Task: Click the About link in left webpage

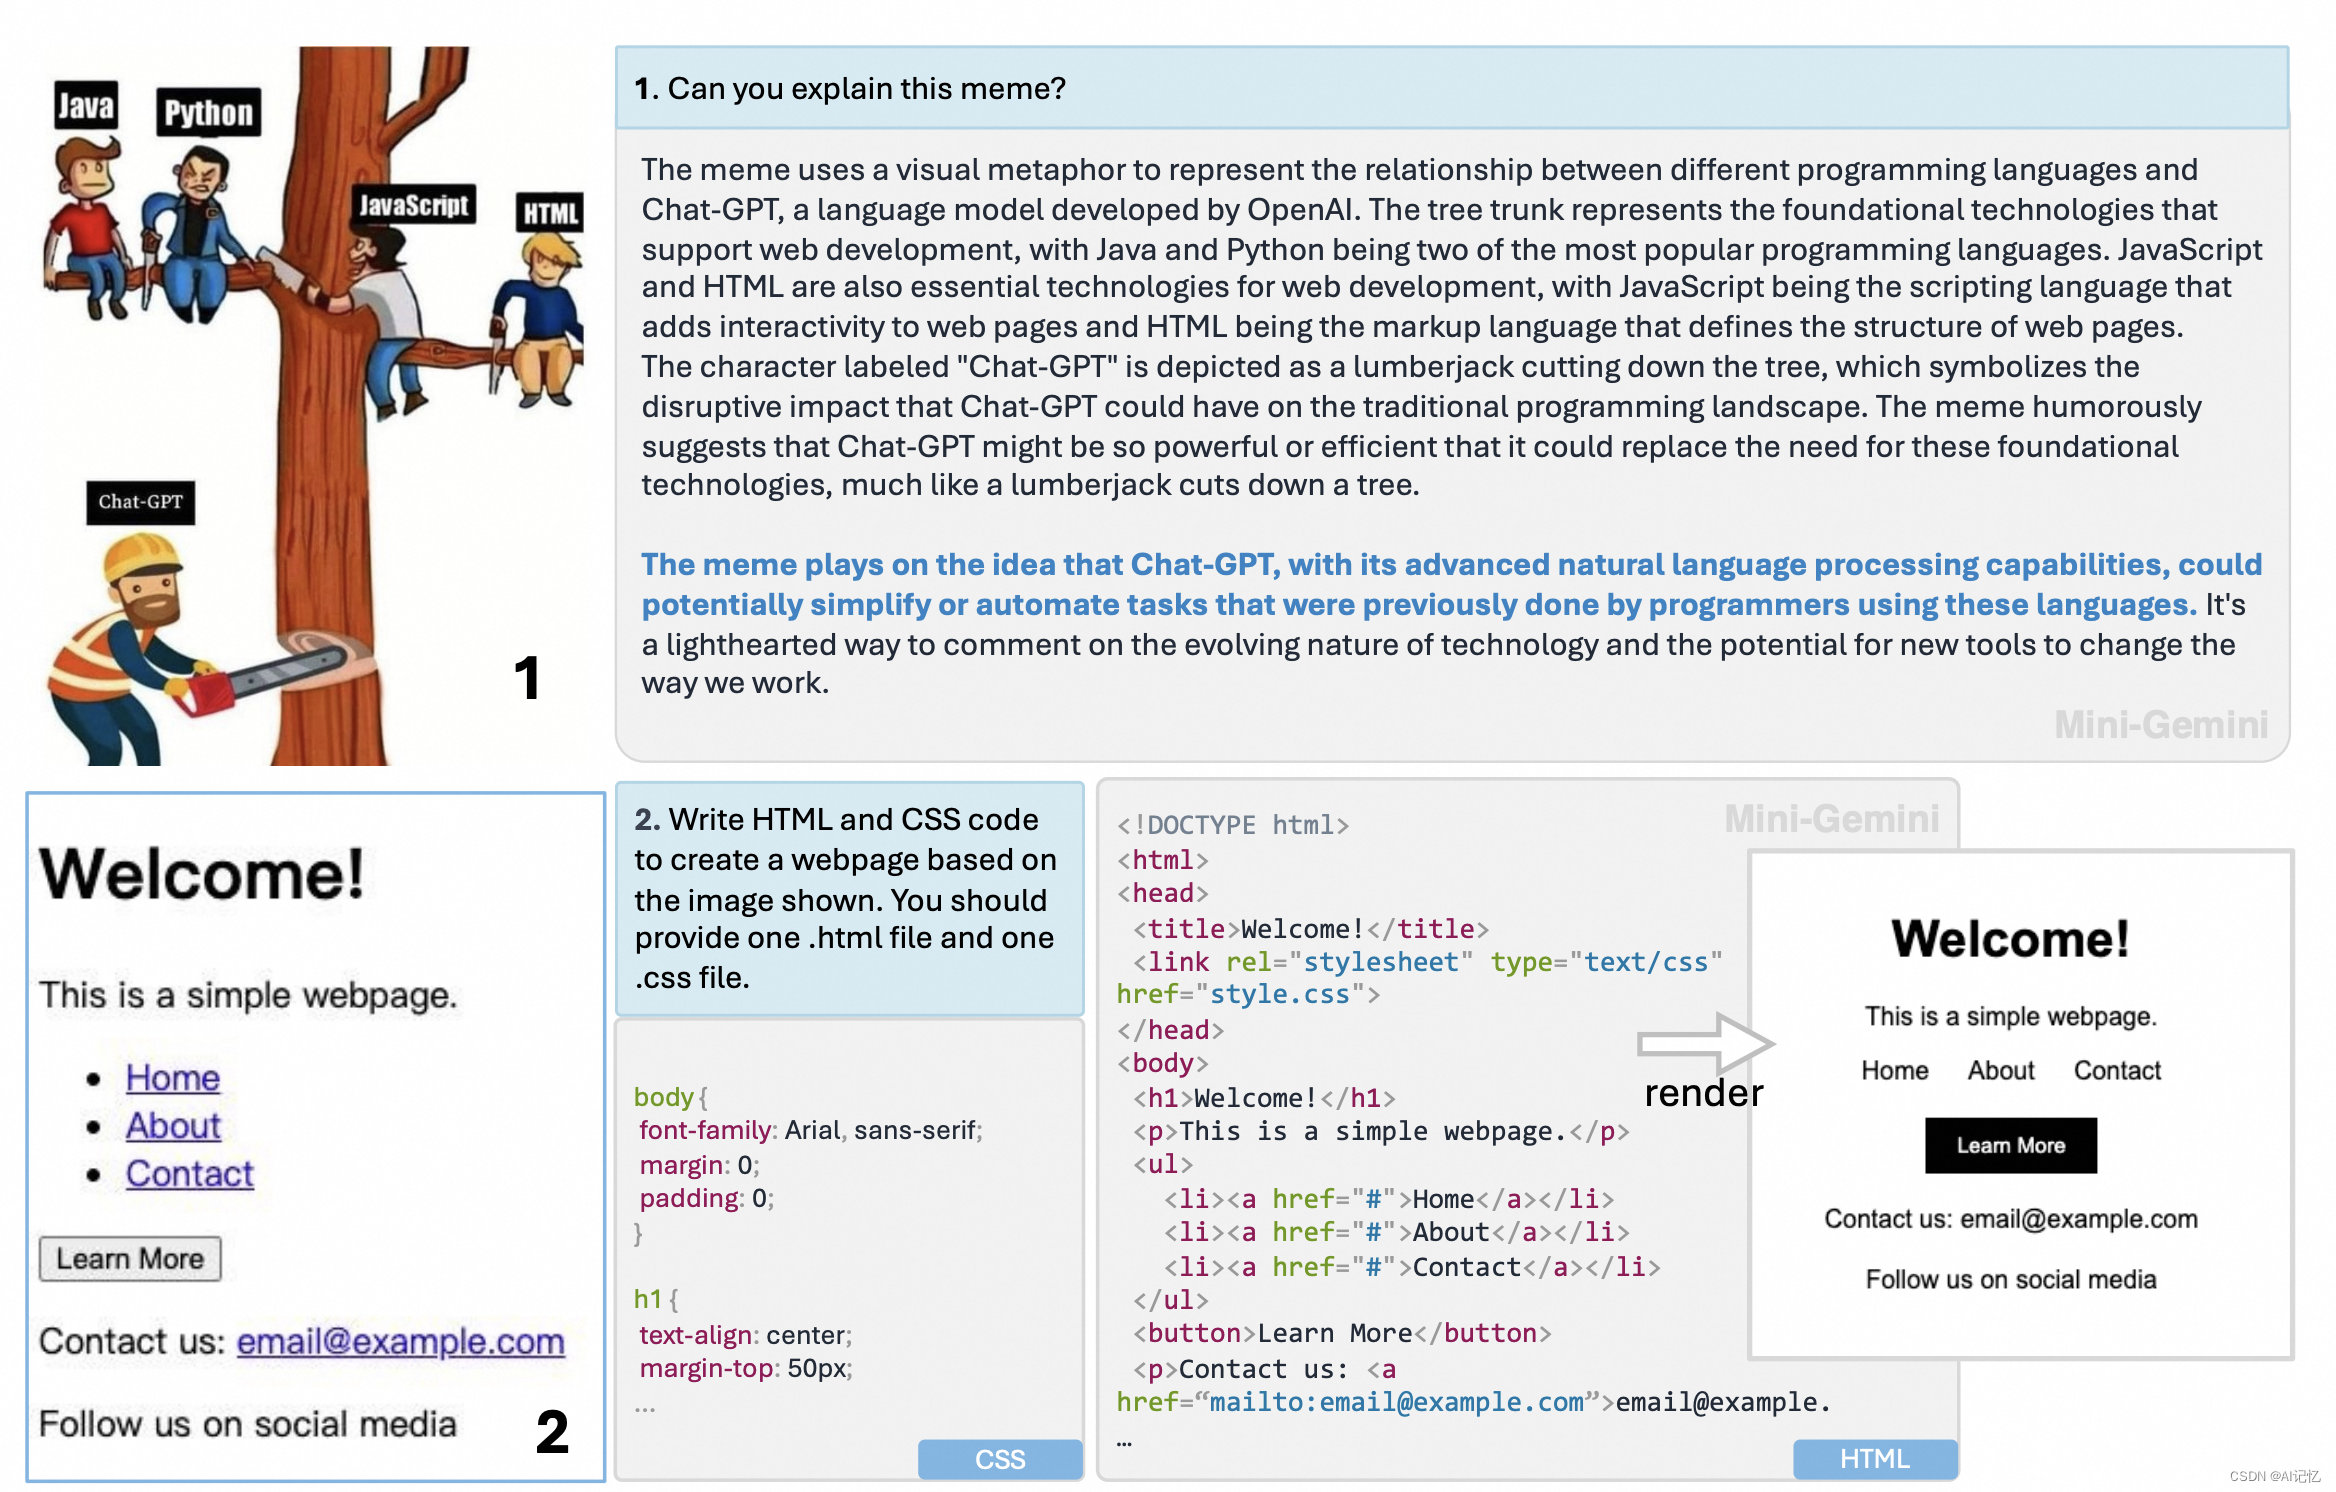Action: point(172,1126)
